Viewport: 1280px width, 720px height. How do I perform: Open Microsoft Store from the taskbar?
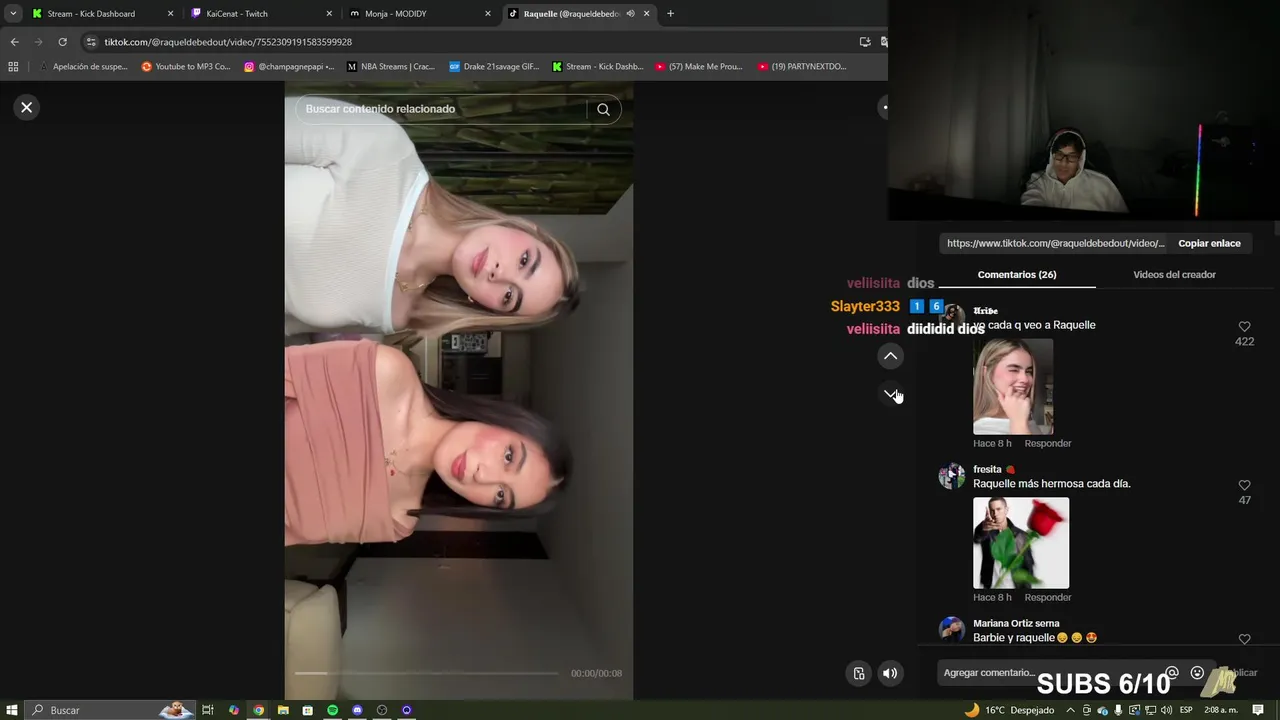pyautogui.click(x=307, y=710)
